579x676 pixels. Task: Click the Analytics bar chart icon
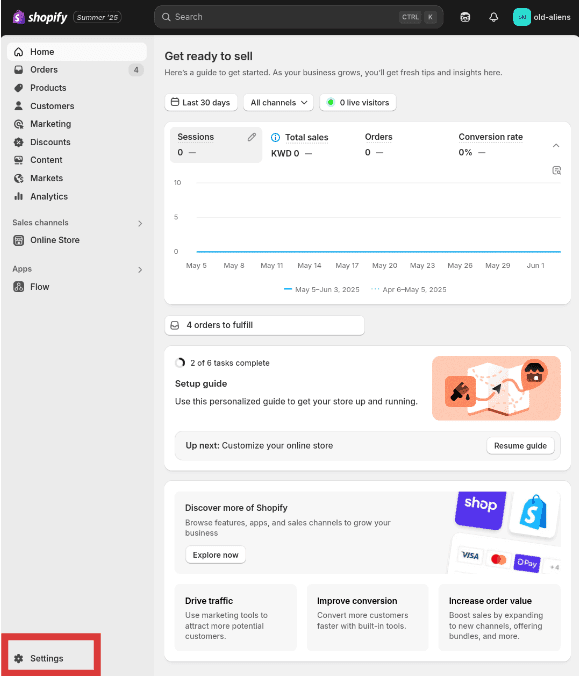coord(19,197)
